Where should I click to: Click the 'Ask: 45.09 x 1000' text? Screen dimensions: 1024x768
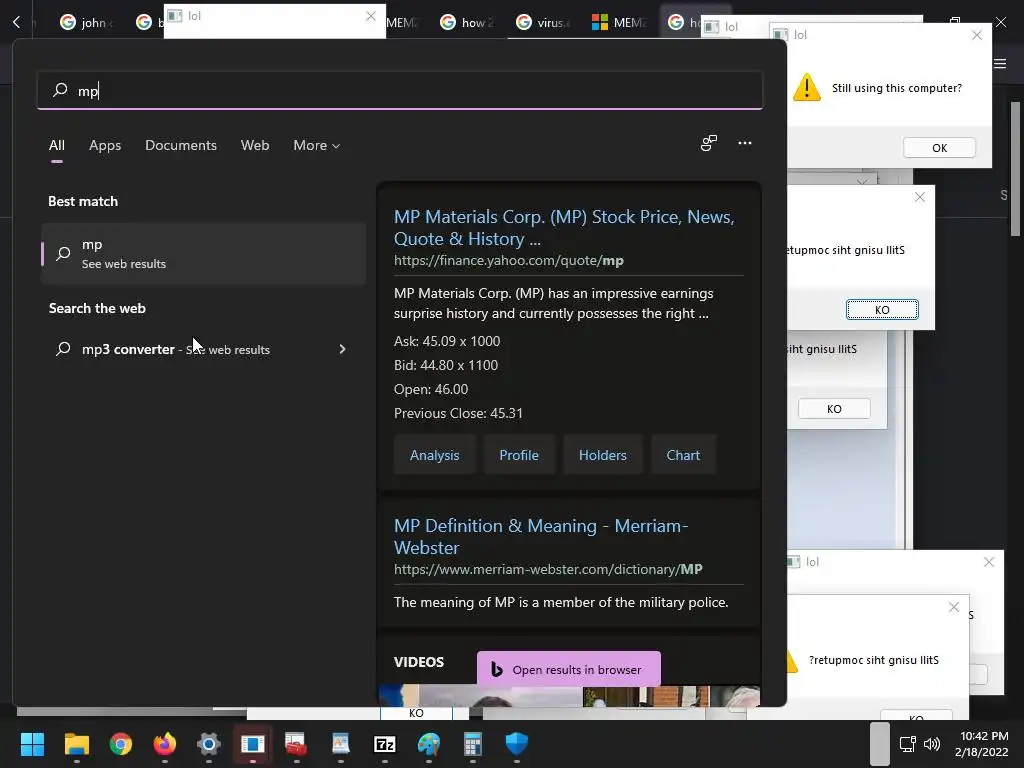click(447, 341)
